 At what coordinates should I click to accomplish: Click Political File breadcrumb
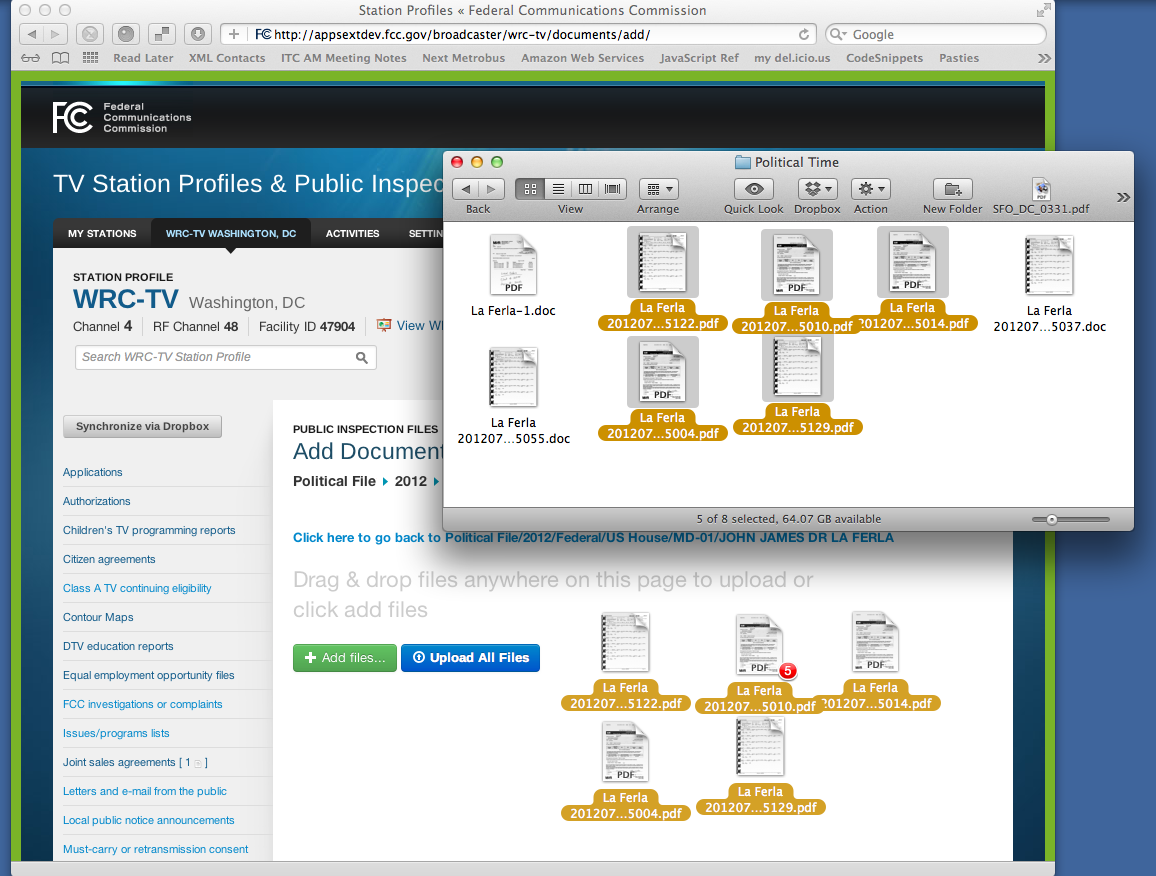coord(334,481)
